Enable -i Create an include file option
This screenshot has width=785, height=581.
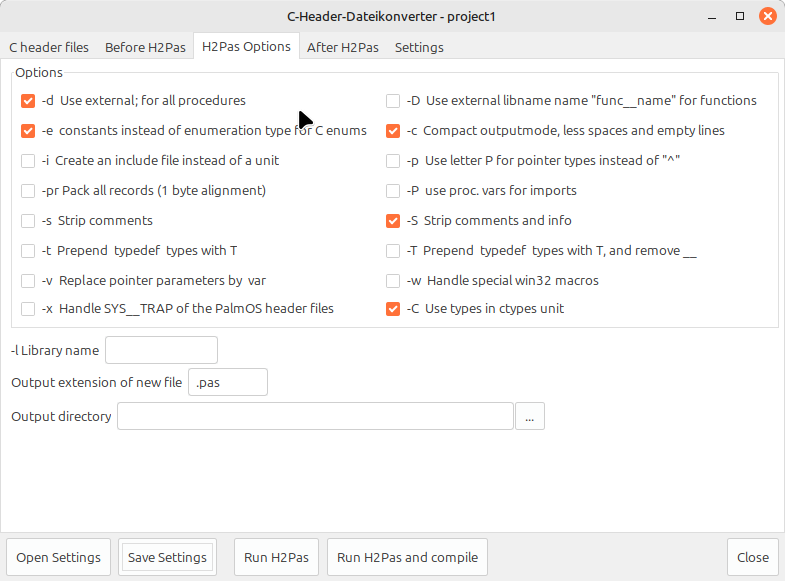pyautogui.click(x=28, y=160)
